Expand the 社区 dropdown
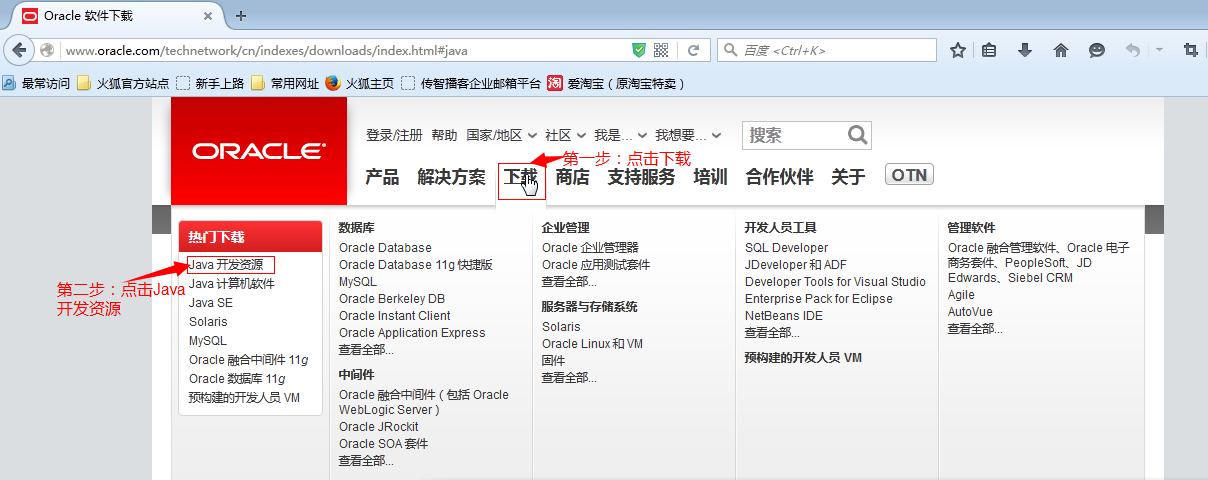Image resolution: width=1208 pixels, height=480 pixels. click(565, 135)
